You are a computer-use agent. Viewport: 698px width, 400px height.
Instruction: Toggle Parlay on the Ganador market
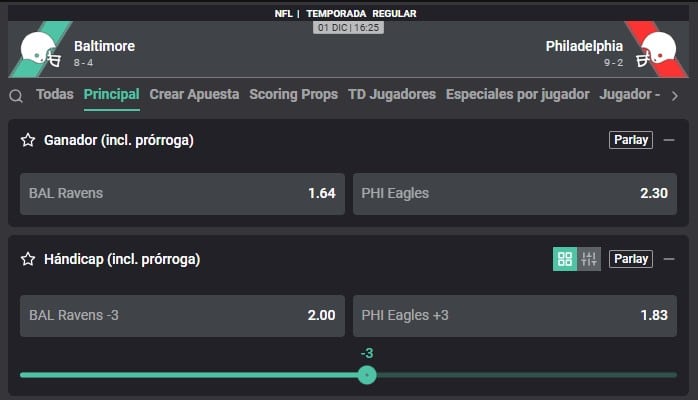pyautogui.click(x=631, y=140)
